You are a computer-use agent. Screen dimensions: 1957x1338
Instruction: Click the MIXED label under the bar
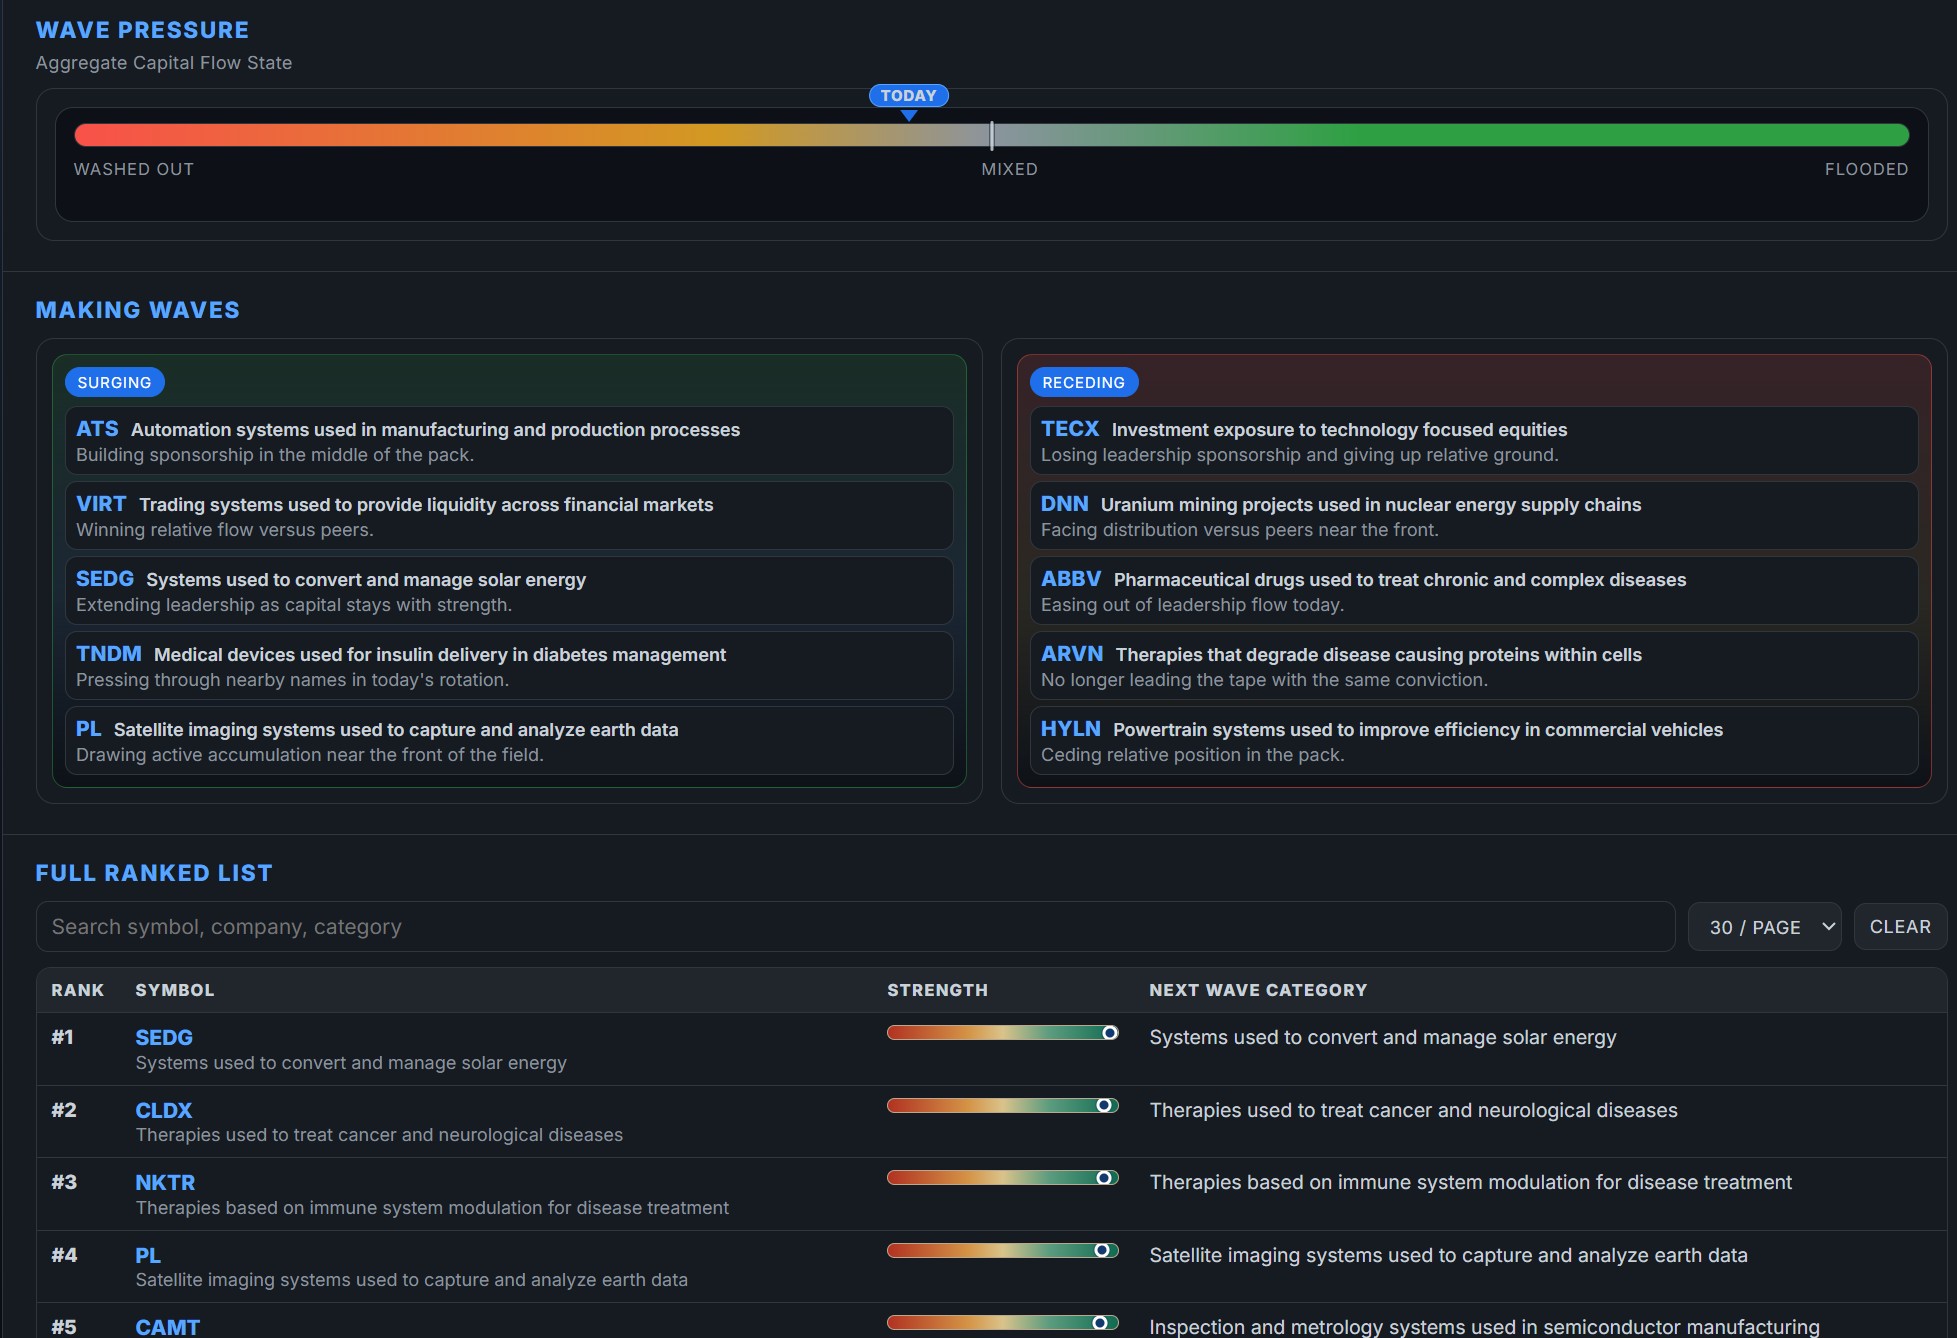1009,170
